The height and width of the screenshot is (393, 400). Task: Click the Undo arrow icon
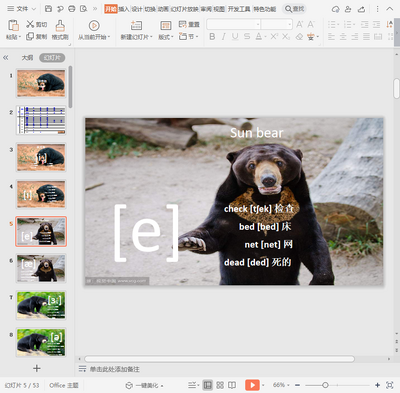(x=60, y=9)
